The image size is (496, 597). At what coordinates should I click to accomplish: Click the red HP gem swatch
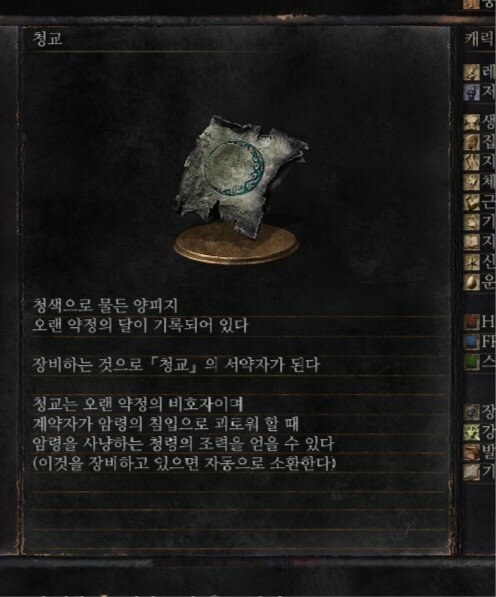472,322
